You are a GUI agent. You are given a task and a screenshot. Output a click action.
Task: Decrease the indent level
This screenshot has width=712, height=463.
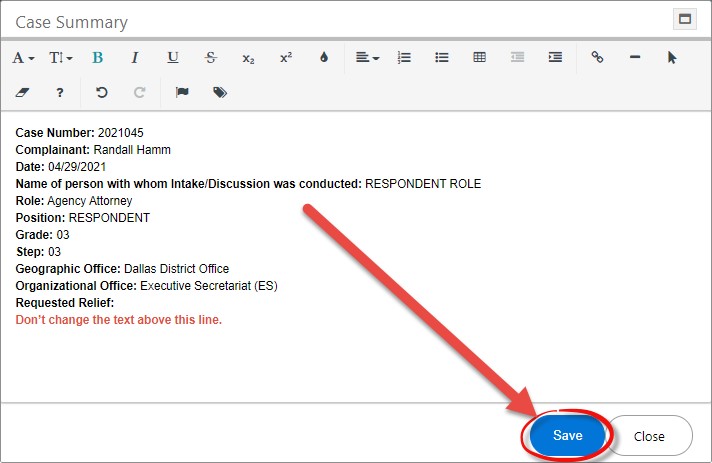(x=517, y=57)
